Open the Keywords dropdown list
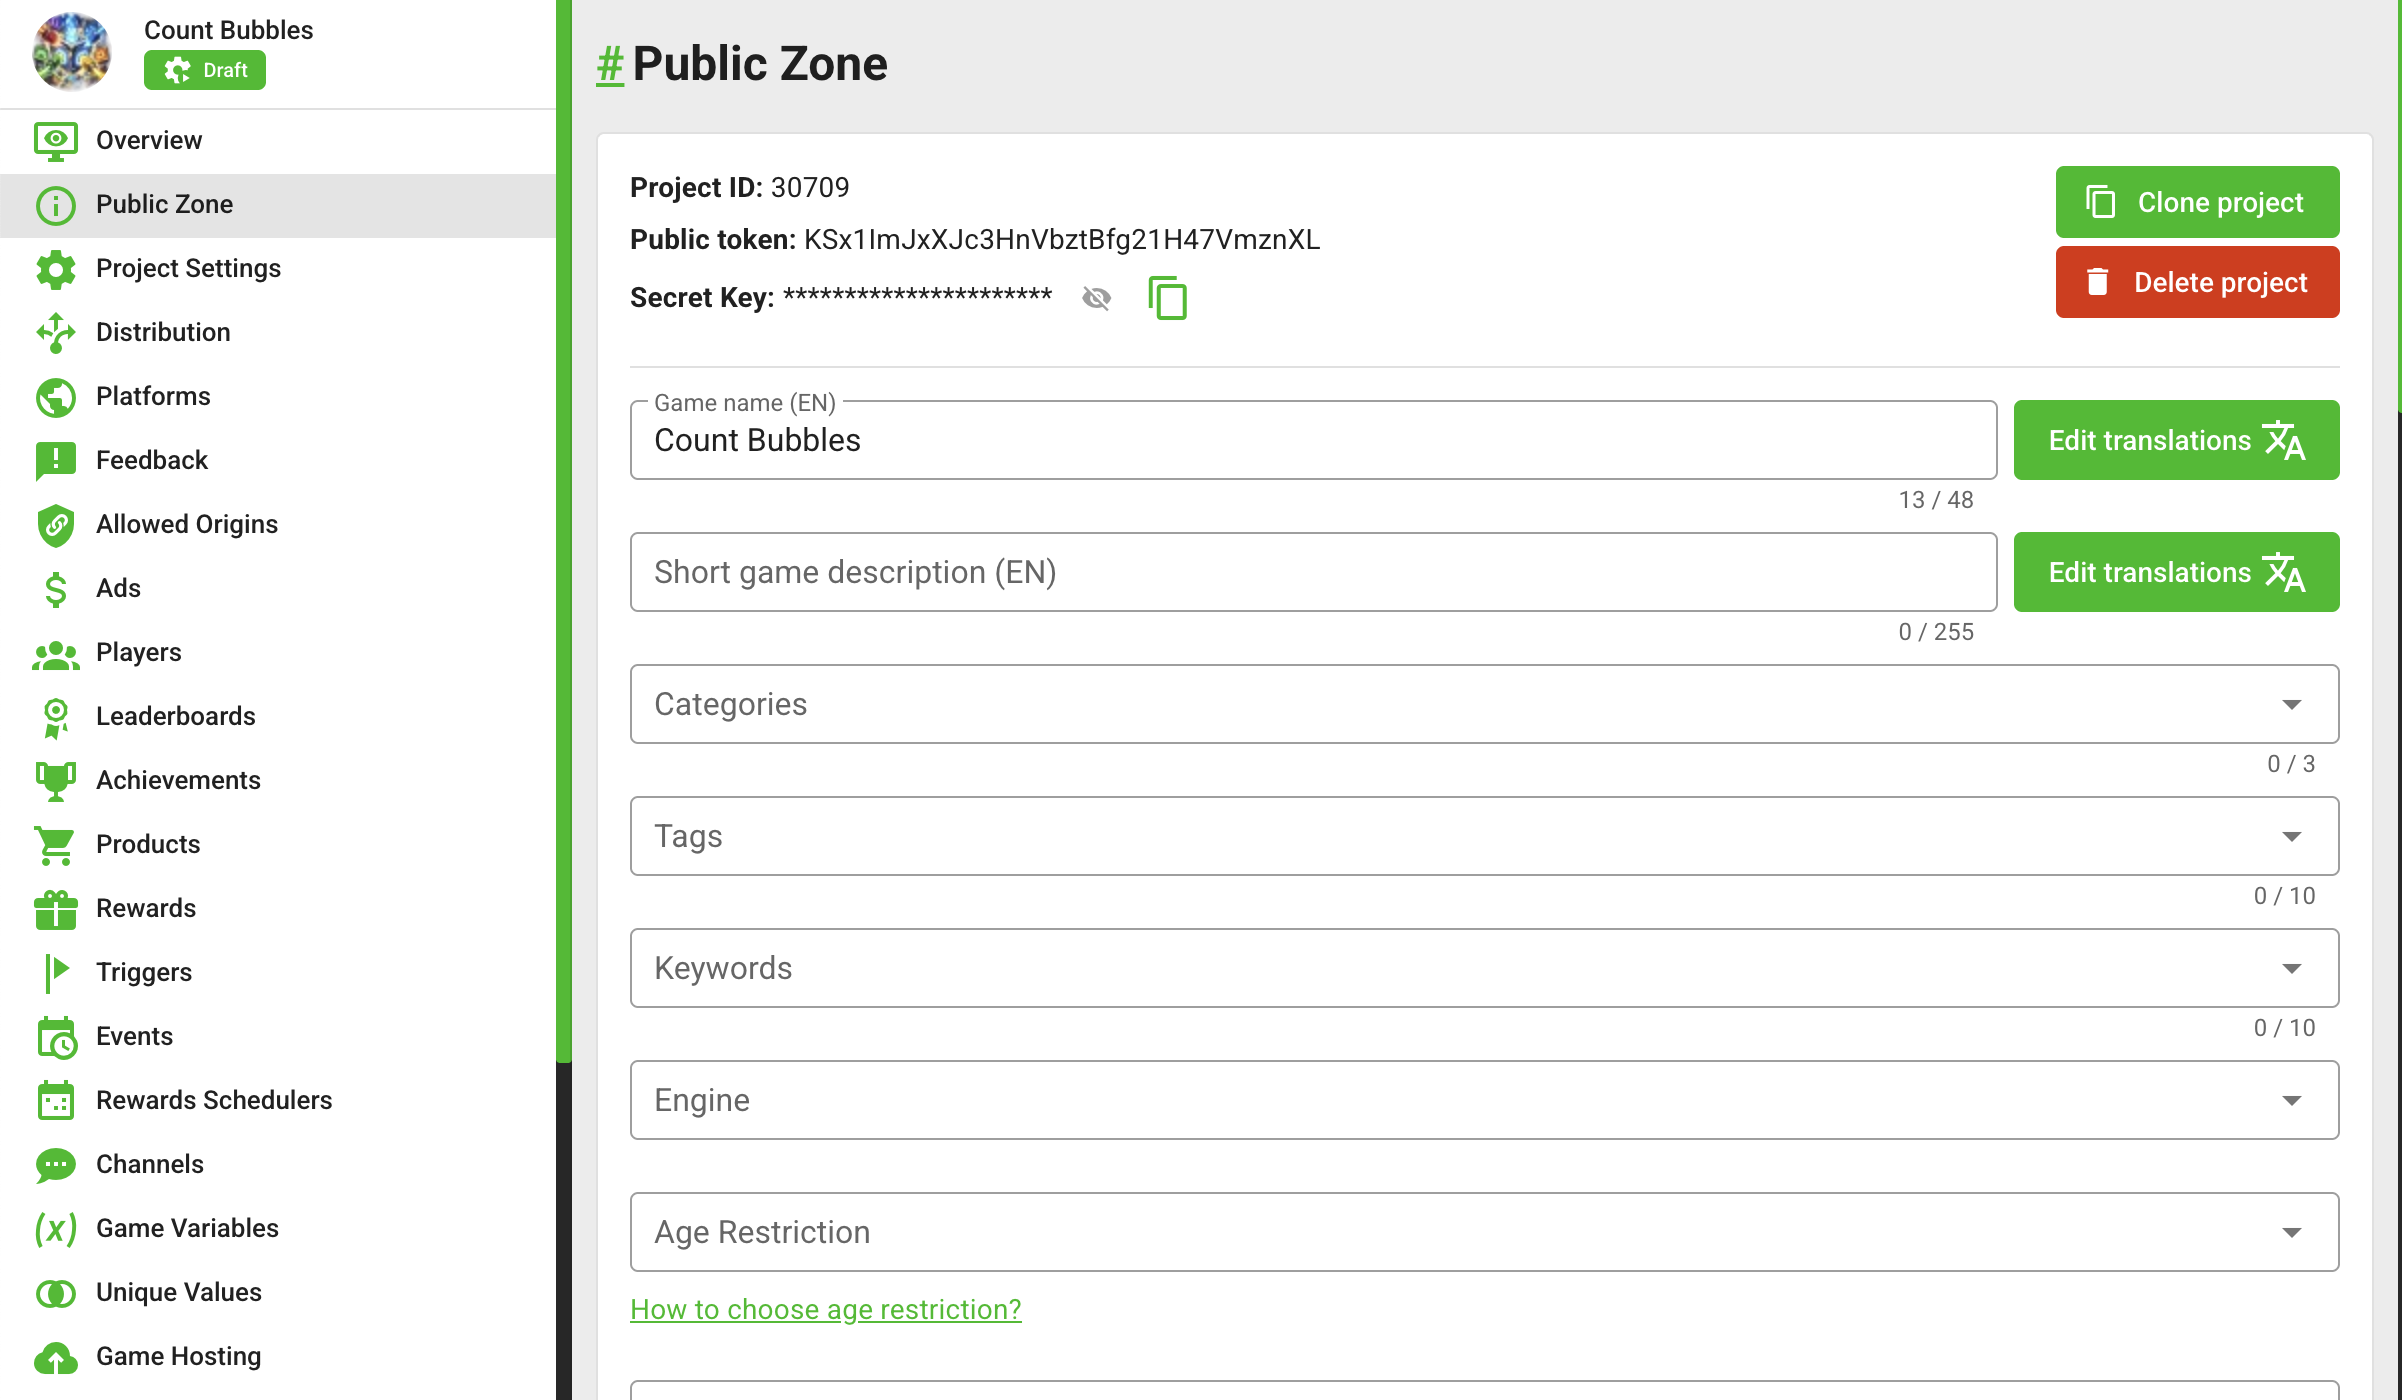The image size is (2402, 1400). (x=1484, y=968)
